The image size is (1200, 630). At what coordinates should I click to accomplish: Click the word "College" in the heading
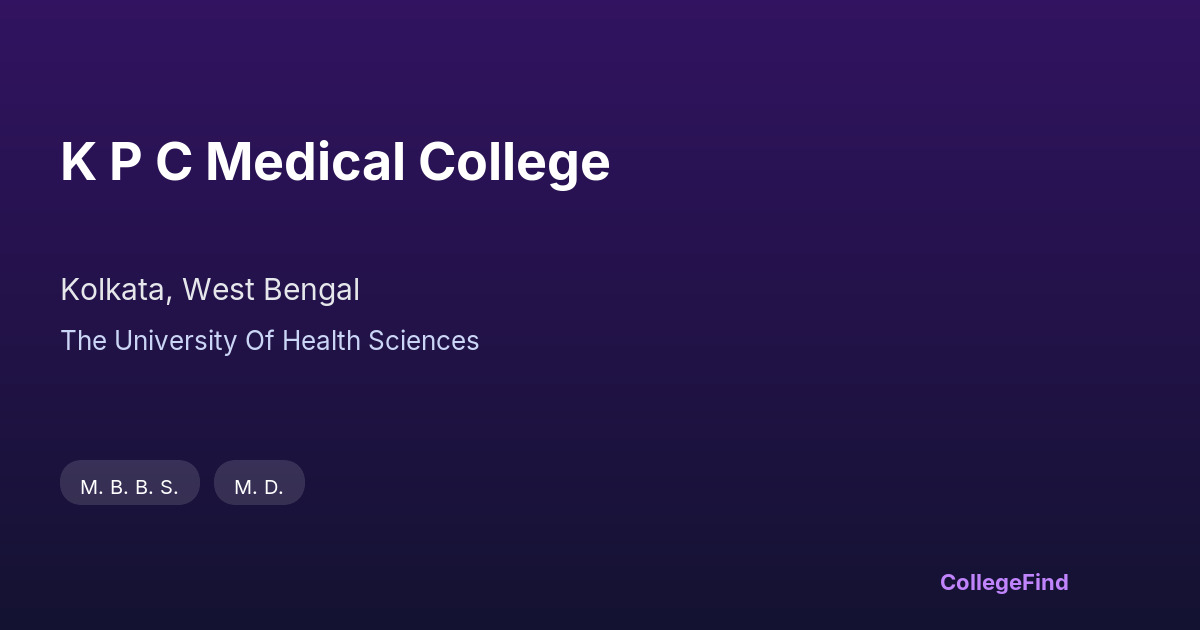514,162
